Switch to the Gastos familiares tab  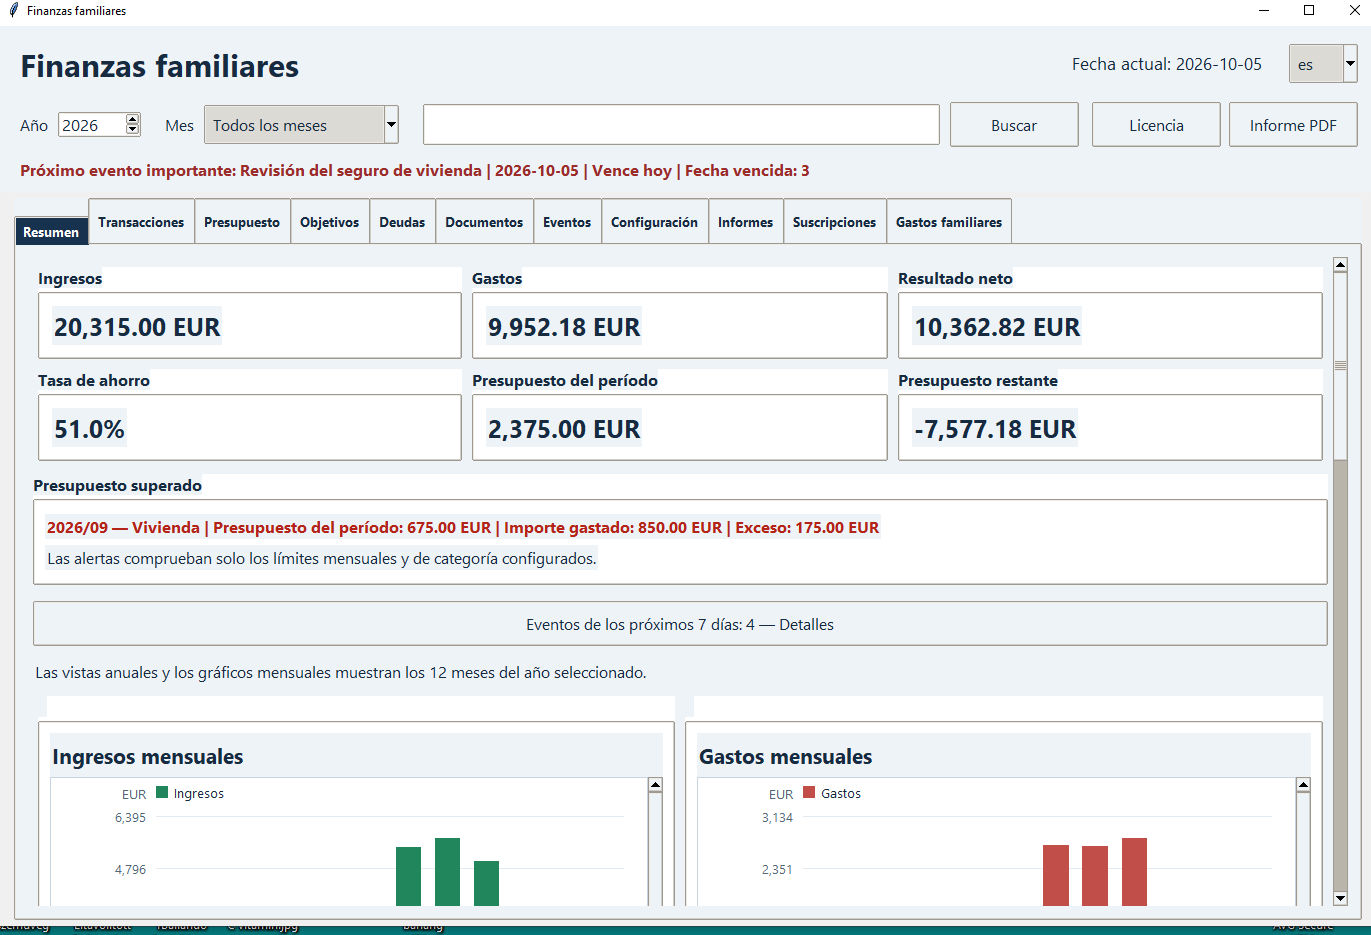(949, 222)
